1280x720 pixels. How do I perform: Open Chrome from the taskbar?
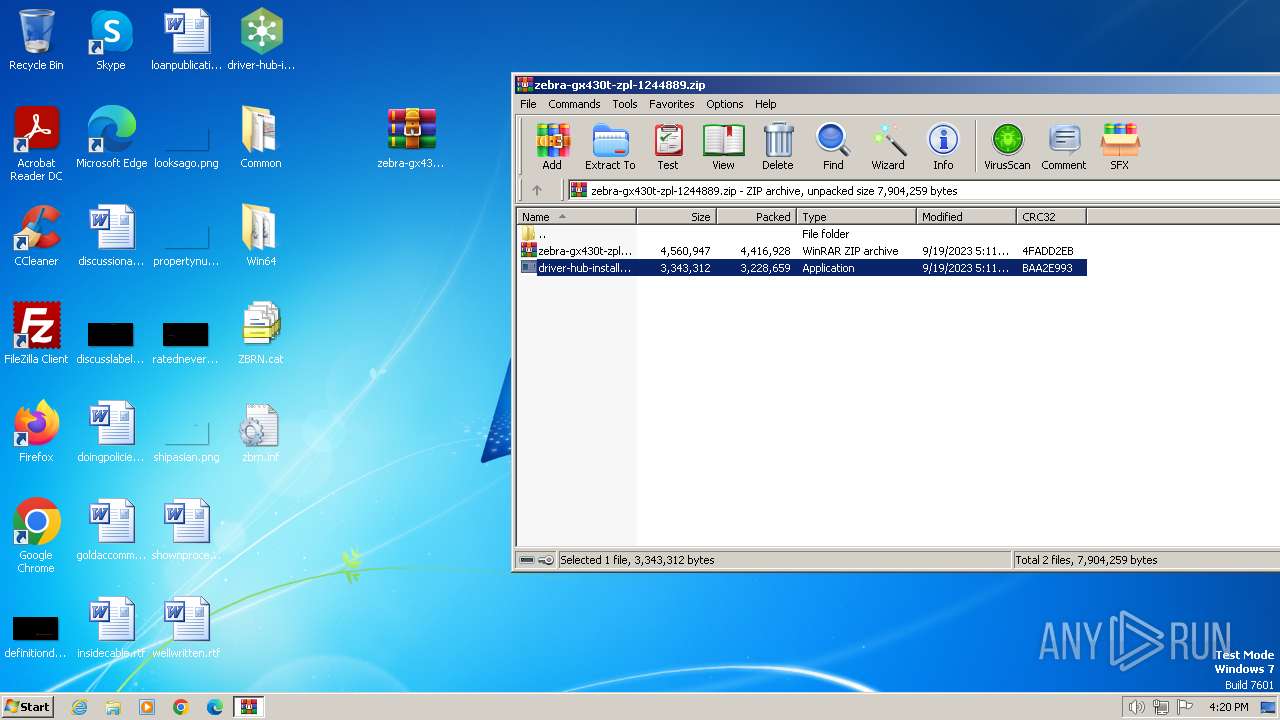point(181,707)
